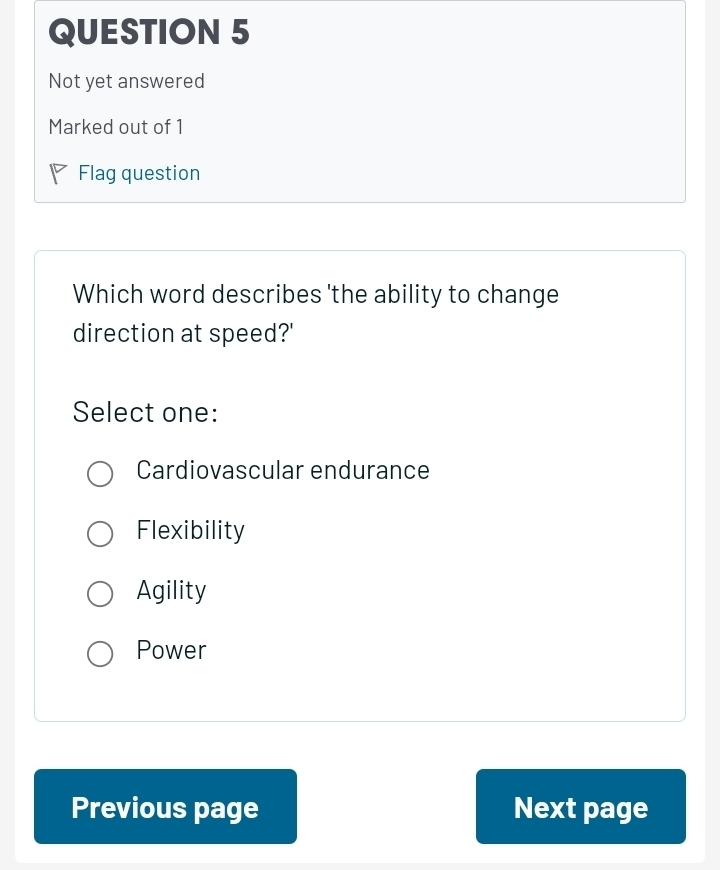The height and width of the screenshot is (870, 720).
Task: Click the Not yet answered status text
Action: click(126, 81)
